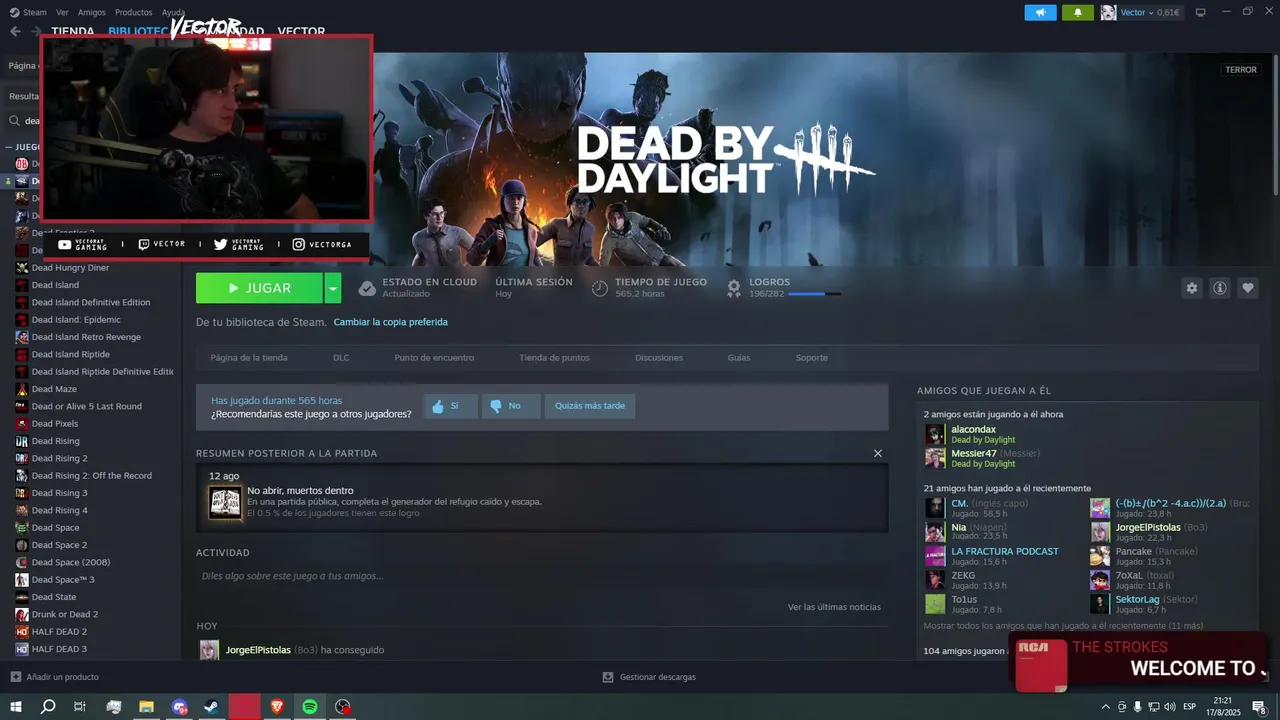
Task: Switch to Página de la tienda tab
Action: pyautogui.click(x=249, y=358)
